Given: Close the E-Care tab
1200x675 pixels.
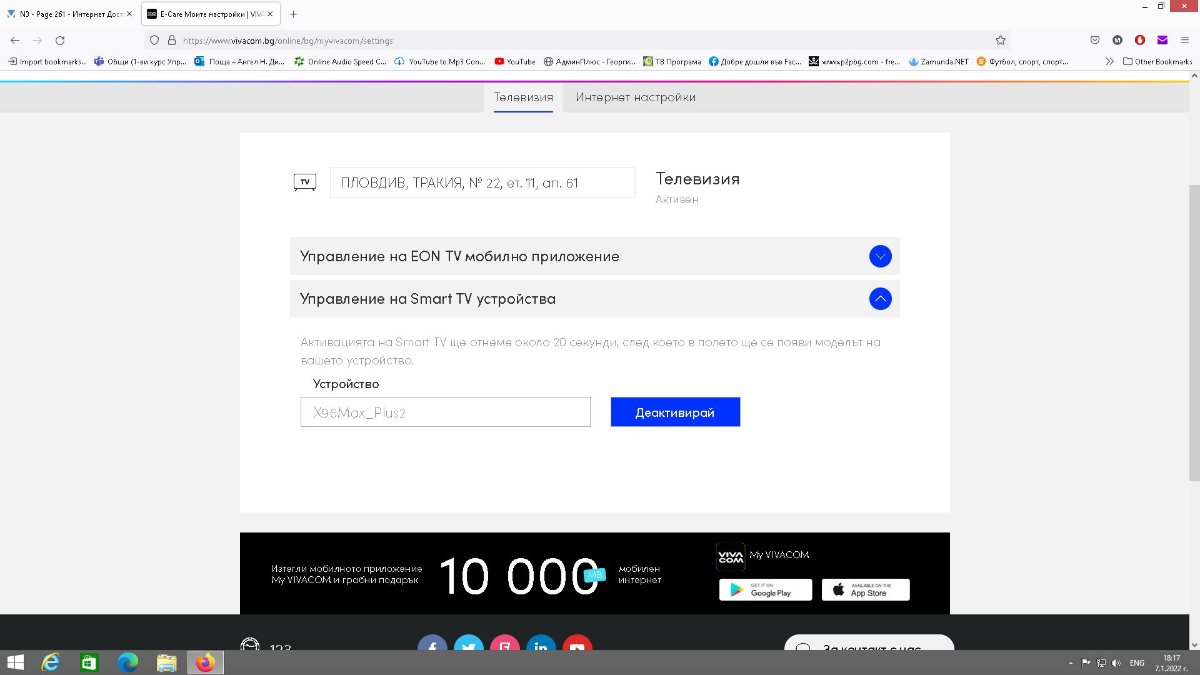Looking at the screenshot, I should [x=270, y=14].
